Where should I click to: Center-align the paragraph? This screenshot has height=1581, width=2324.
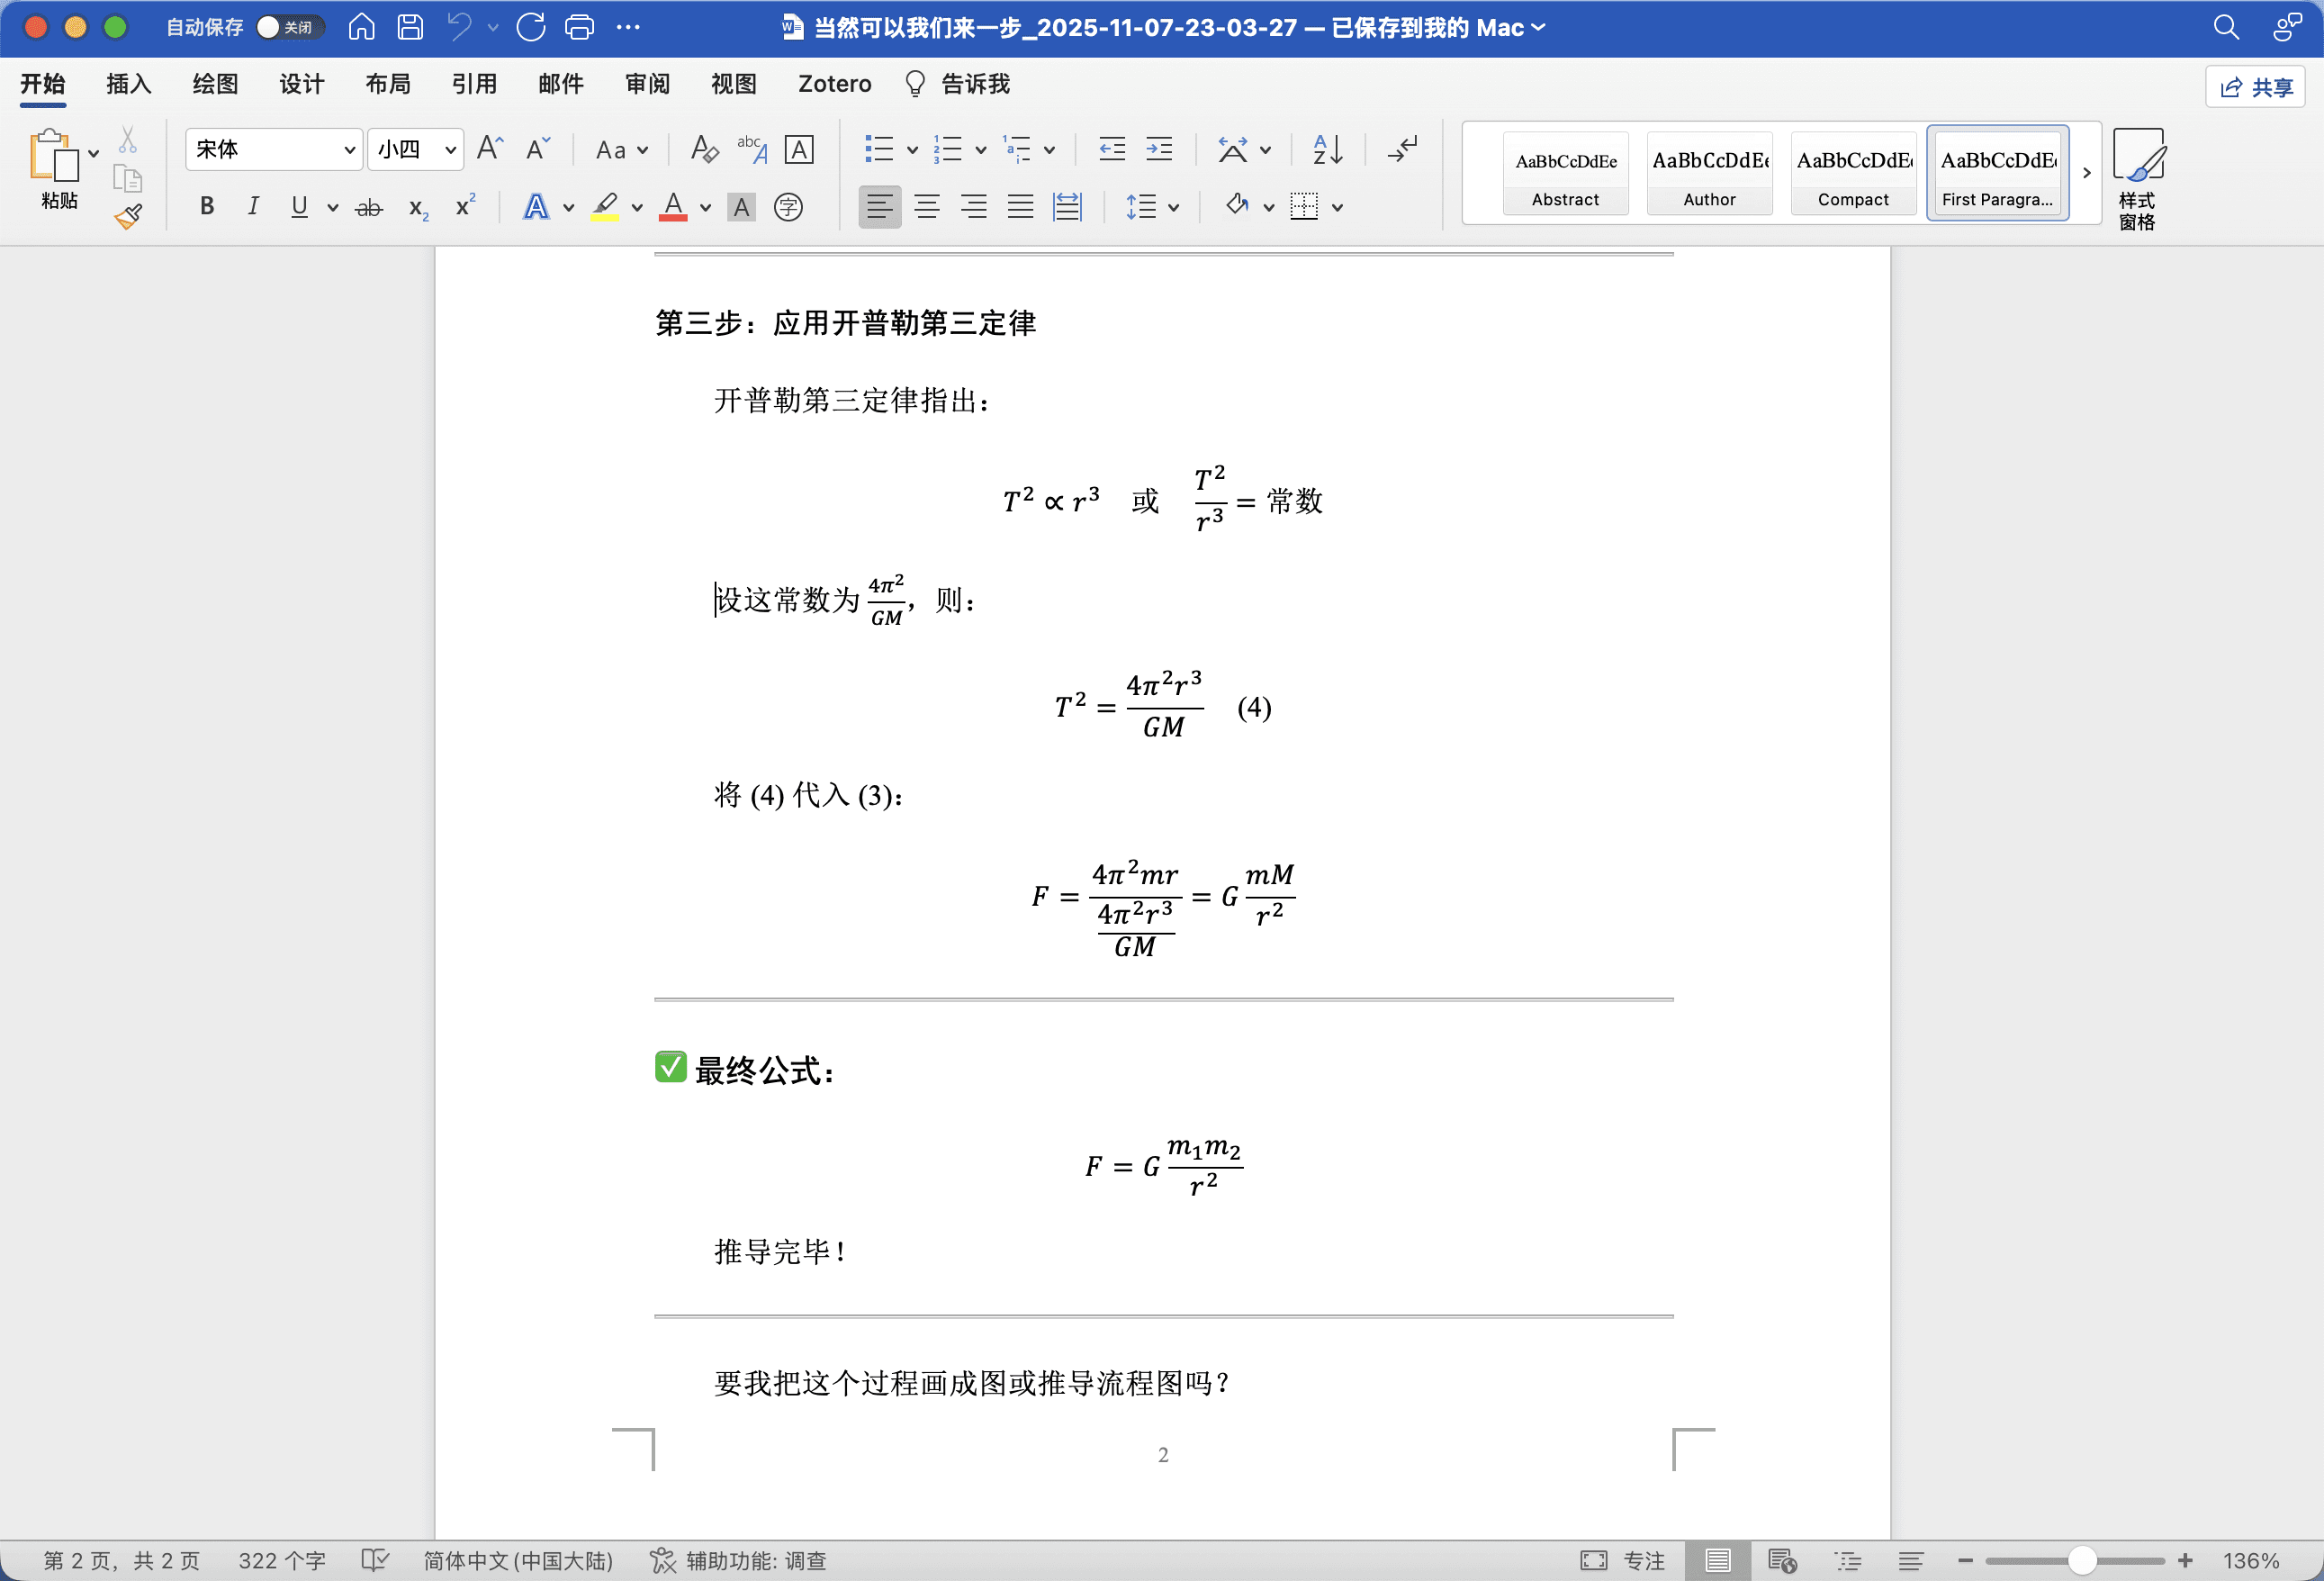point(926,207)
